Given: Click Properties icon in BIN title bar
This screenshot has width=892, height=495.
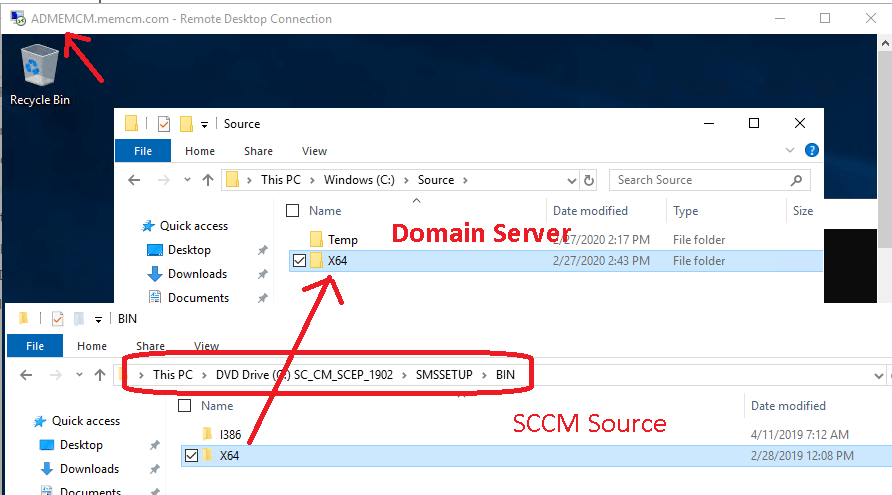Looking at the screenshot, I should [x=57, y=319].
